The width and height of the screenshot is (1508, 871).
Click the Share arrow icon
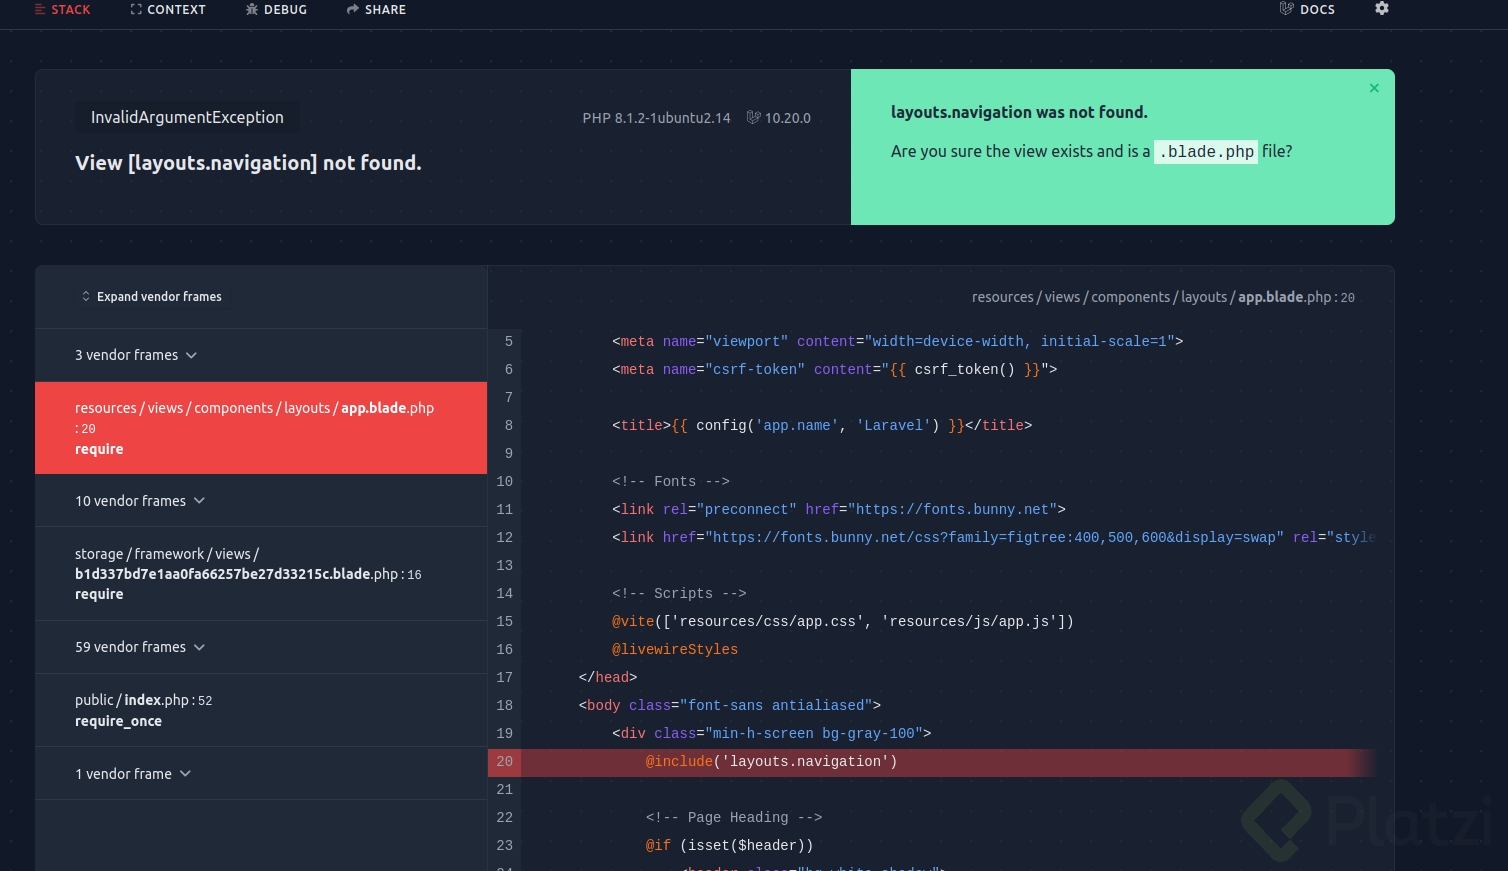(353, 10)
